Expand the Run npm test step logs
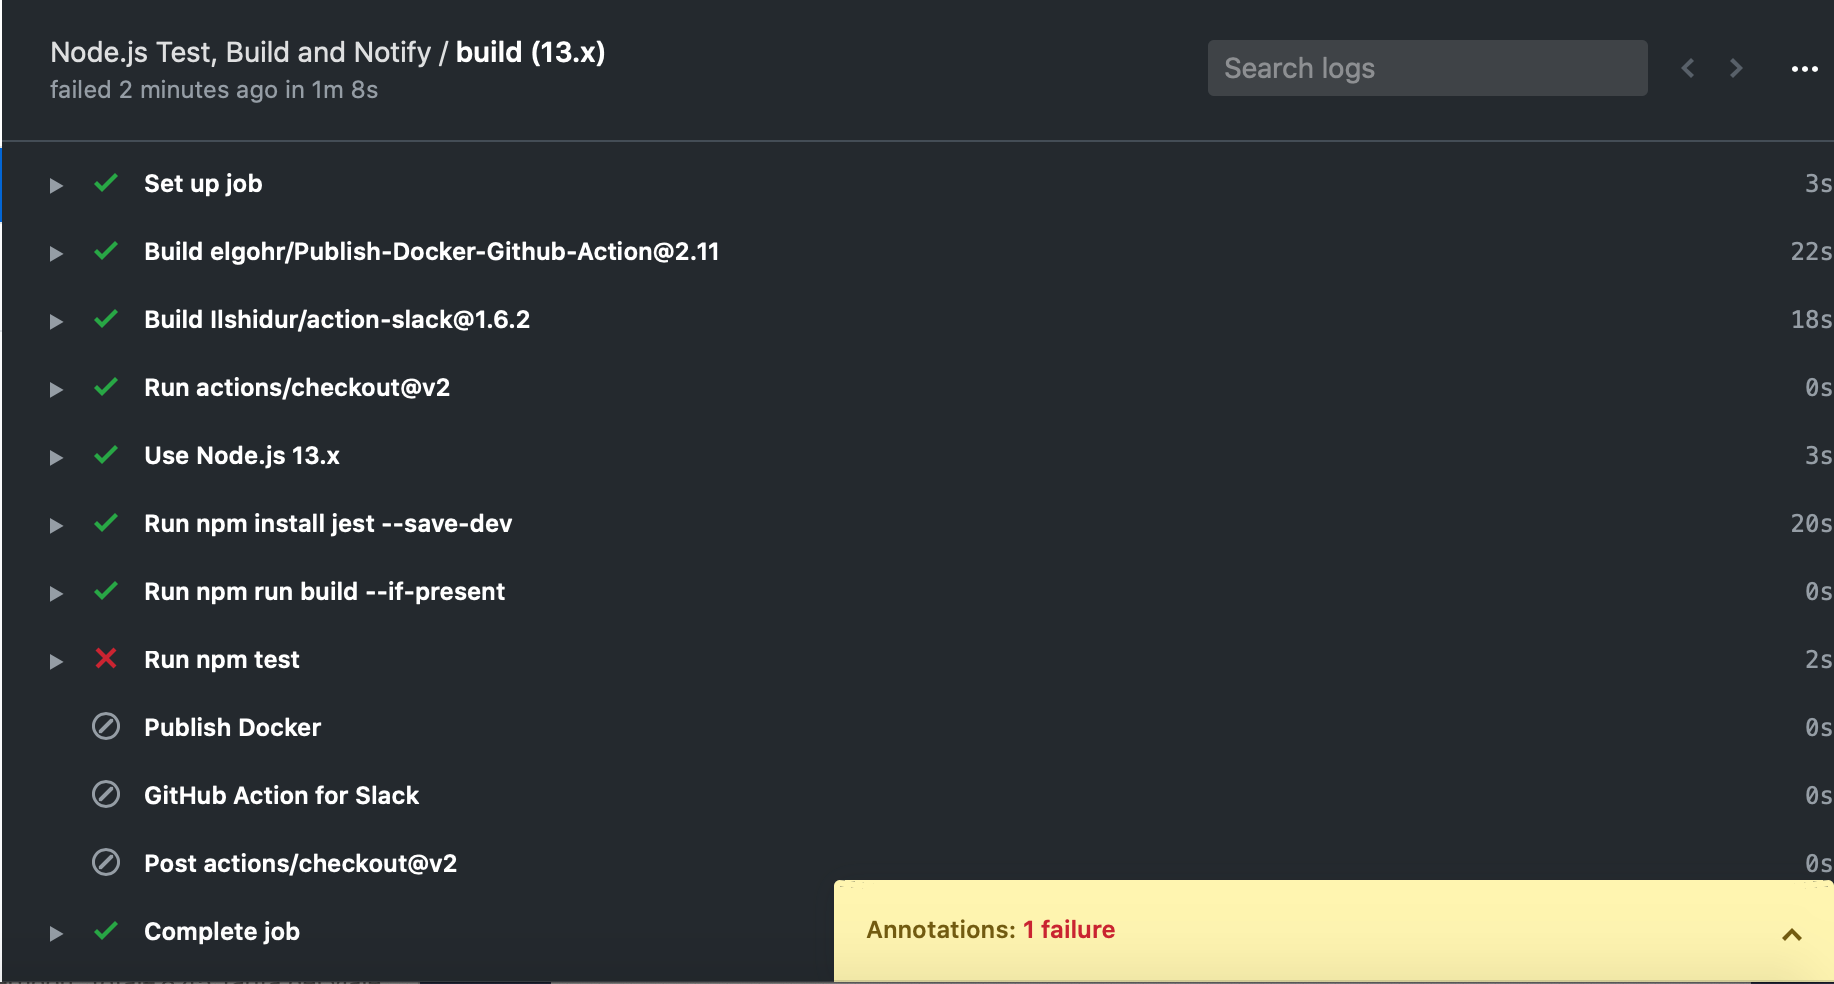Screen dimensions: 1834x984 pos(55,660)
